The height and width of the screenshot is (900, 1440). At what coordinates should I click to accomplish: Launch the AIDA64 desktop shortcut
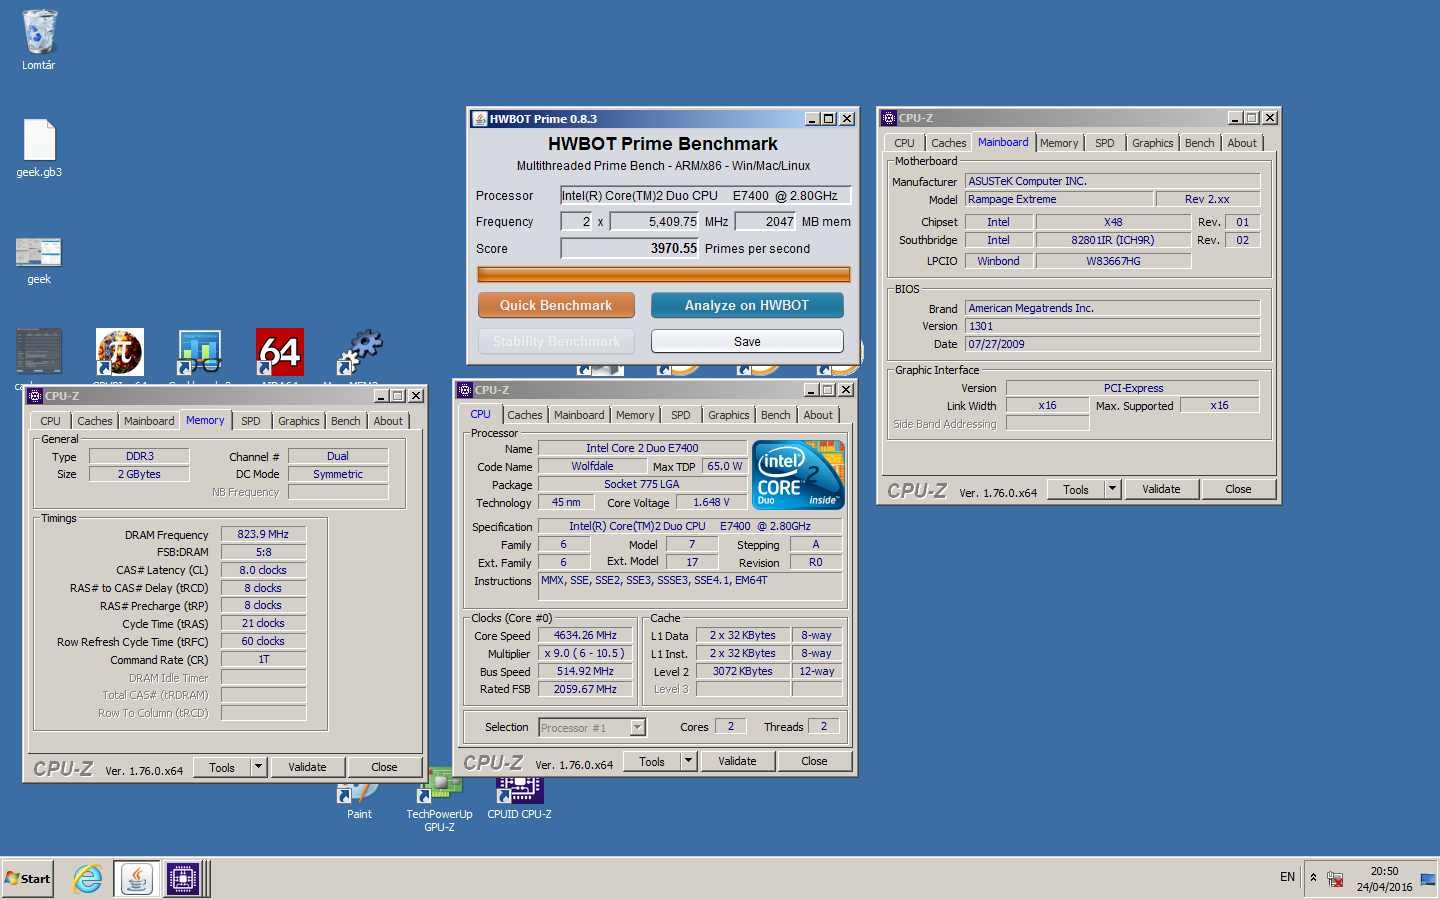coord(280,352)
